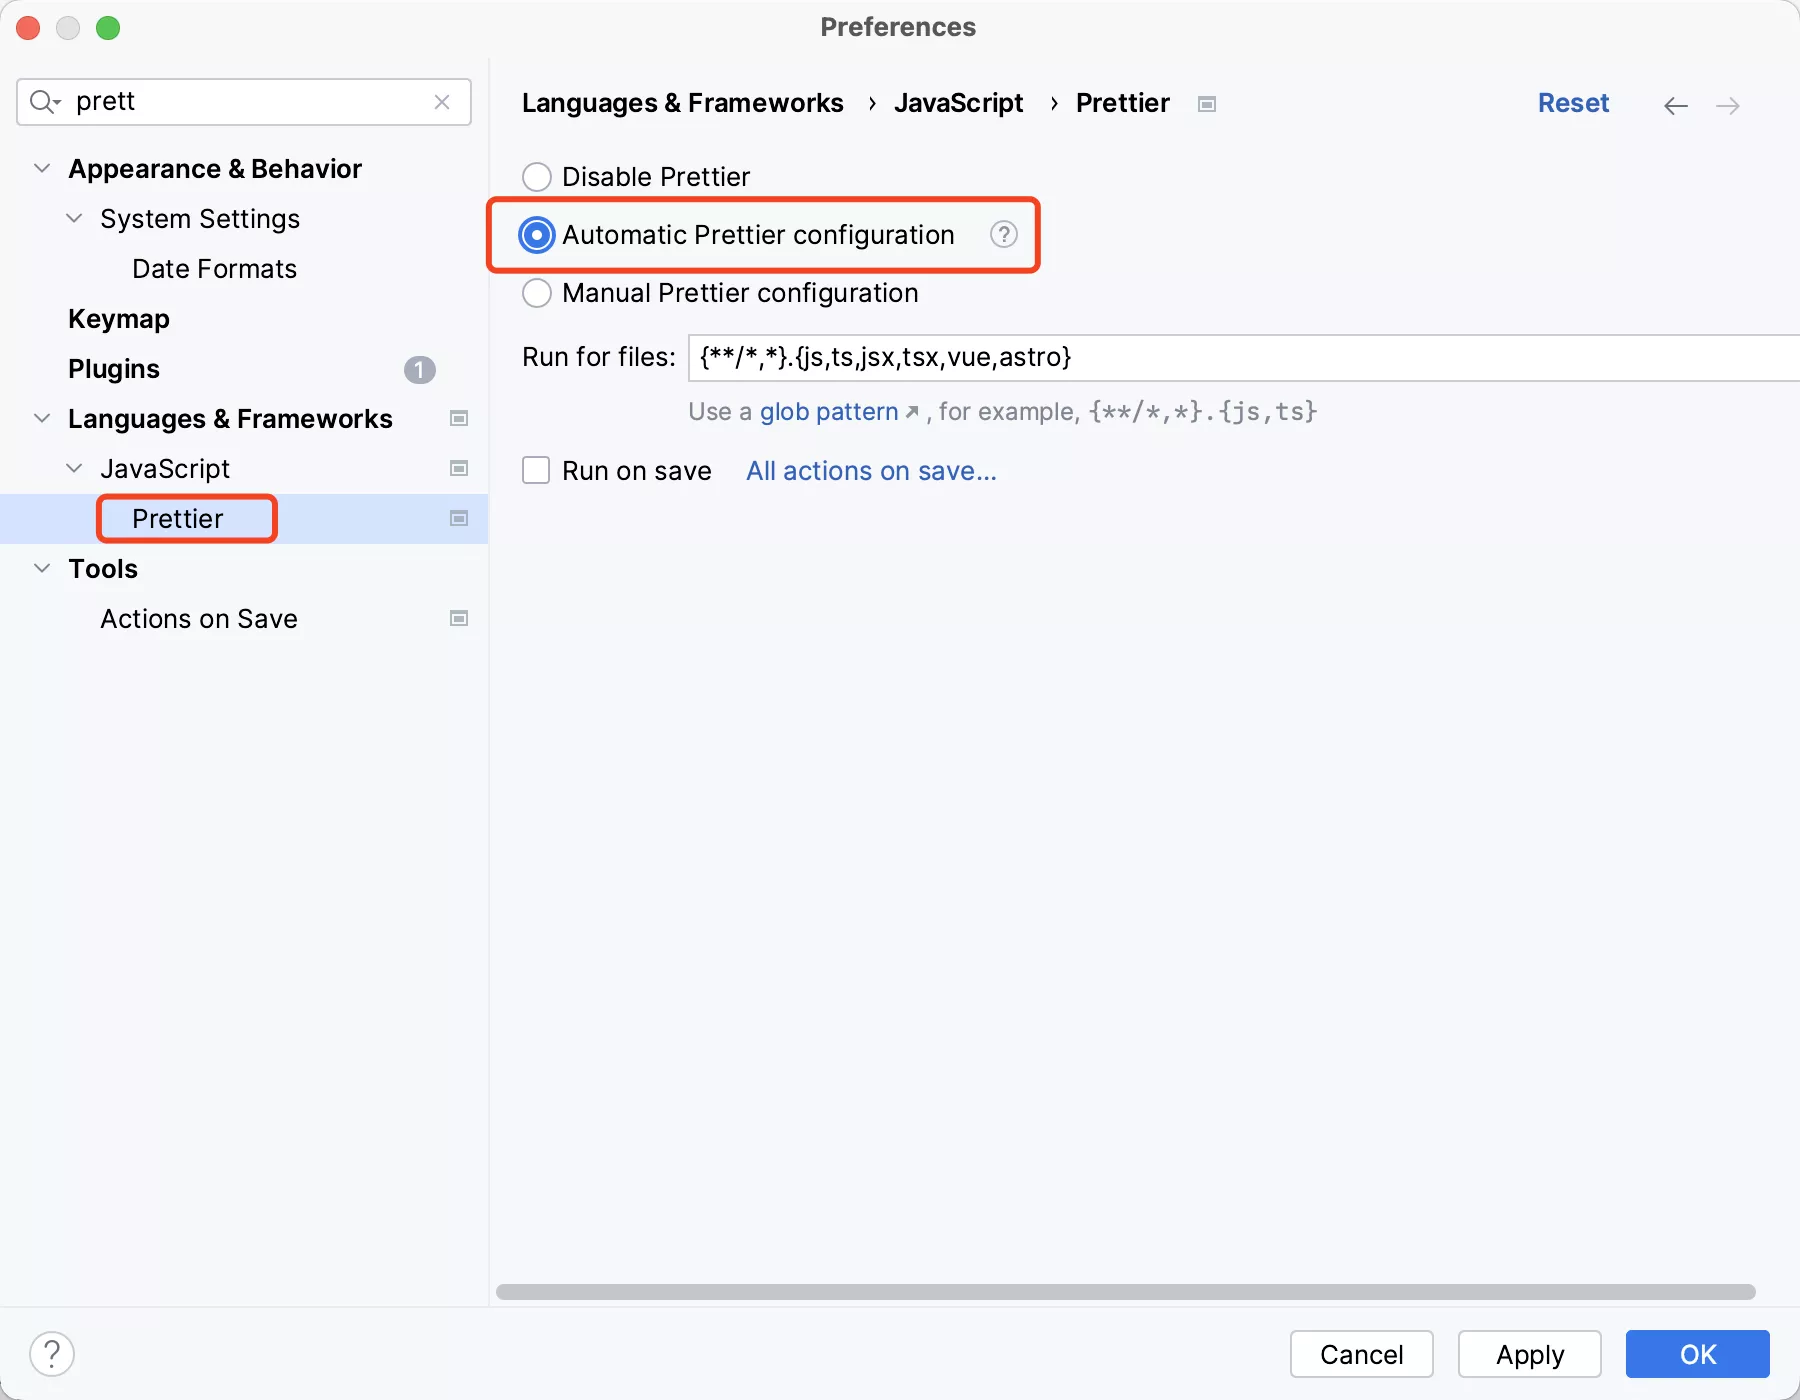
Task: Click the Plugins update badge showing 1
Action: point(419,370)
